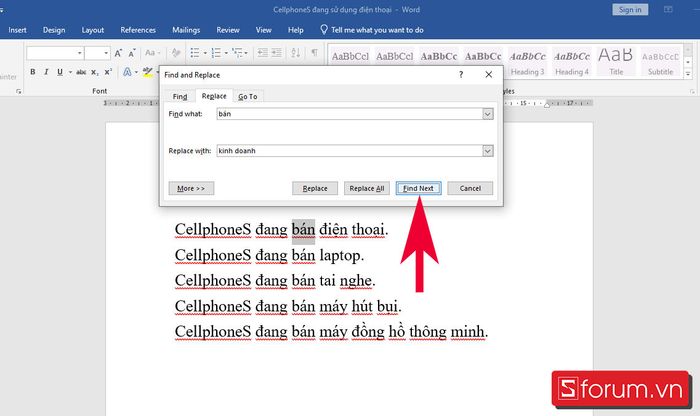Apply the Subtitle style
Viewport: 700px width, 416px height.
(x=660, y=62)
